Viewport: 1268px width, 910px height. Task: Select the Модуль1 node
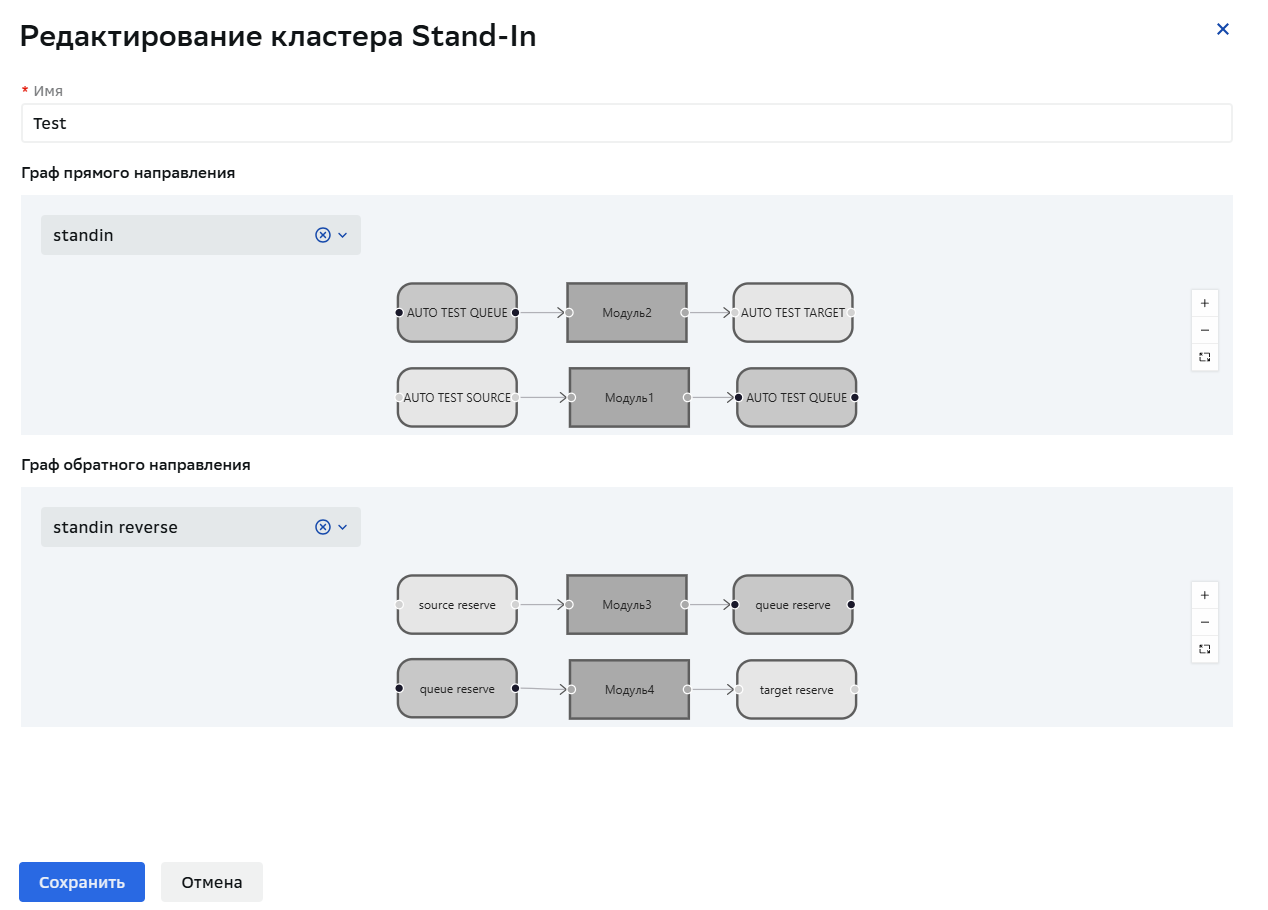click(x=629, y=398)
